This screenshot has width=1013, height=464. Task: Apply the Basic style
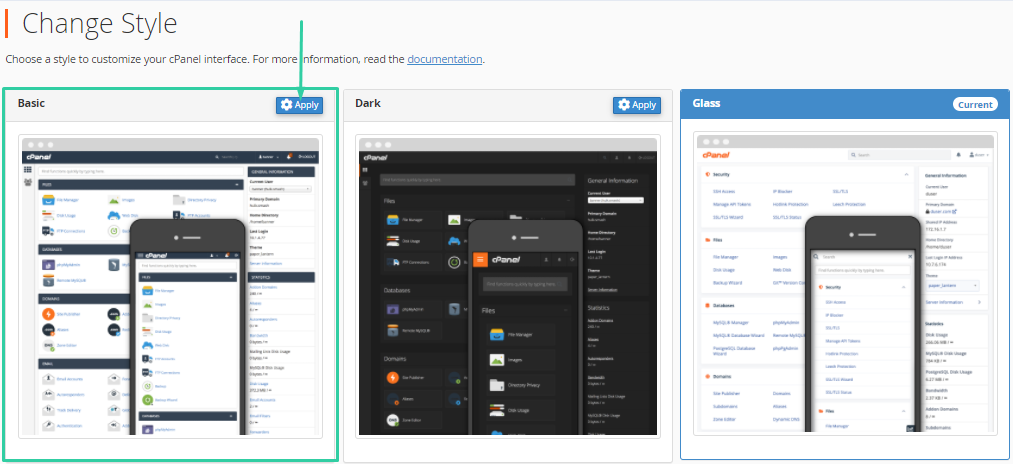pos(299,105)
